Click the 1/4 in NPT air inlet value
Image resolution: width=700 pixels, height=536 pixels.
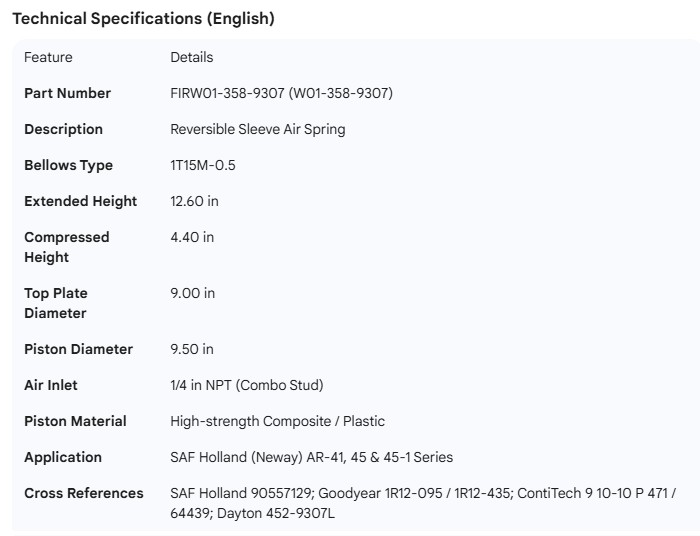pos(246,385)
